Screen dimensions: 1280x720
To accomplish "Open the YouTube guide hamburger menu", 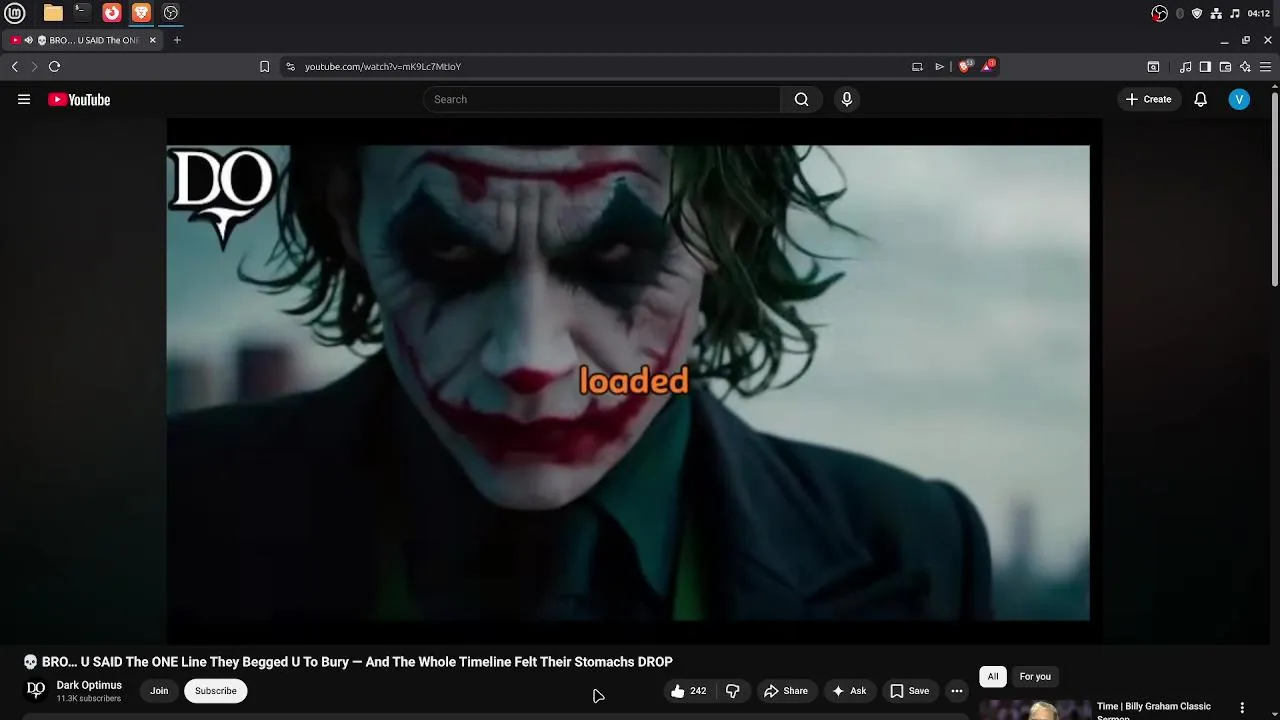I will (x=24, y=99).
